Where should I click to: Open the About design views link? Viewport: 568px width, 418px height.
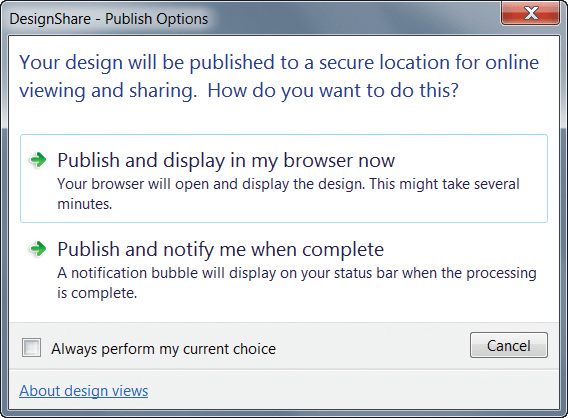pyautogui.click(x=84, y=391)
